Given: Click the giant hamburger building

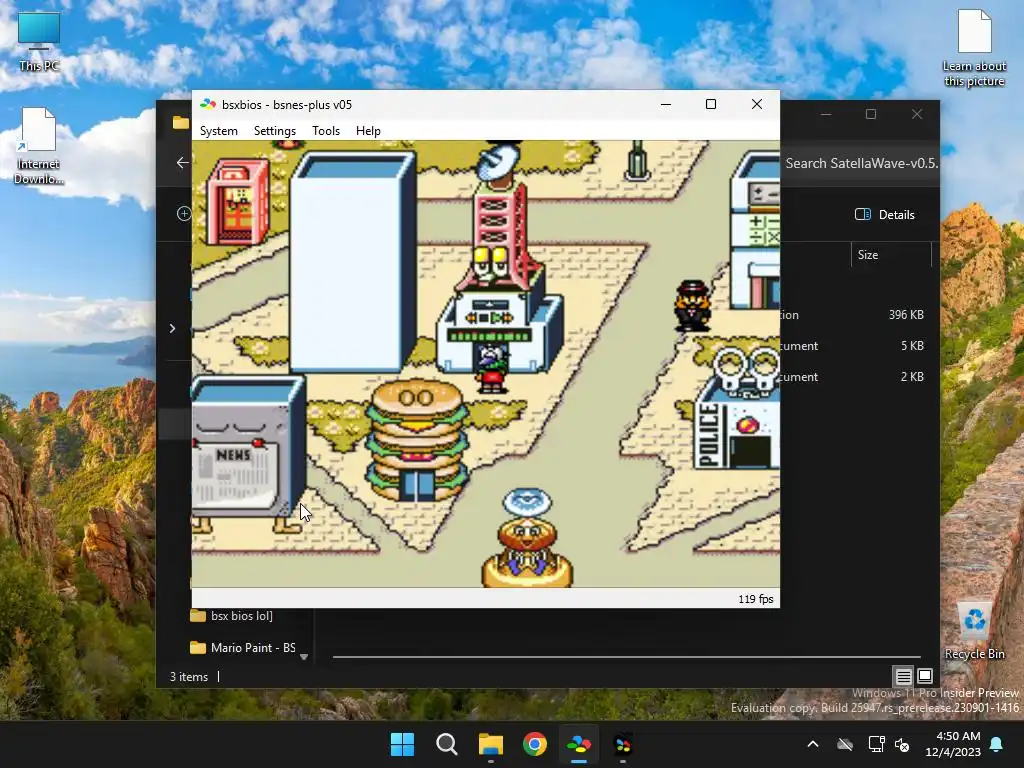Looking at the screenshot, I should point(417,441).
